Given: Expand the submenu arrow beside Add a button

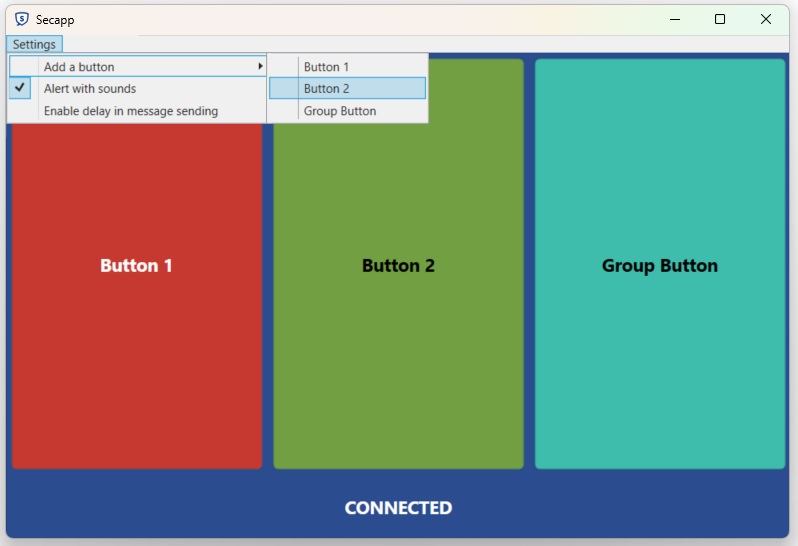Looking at the screenshot, I should (261, 66).
